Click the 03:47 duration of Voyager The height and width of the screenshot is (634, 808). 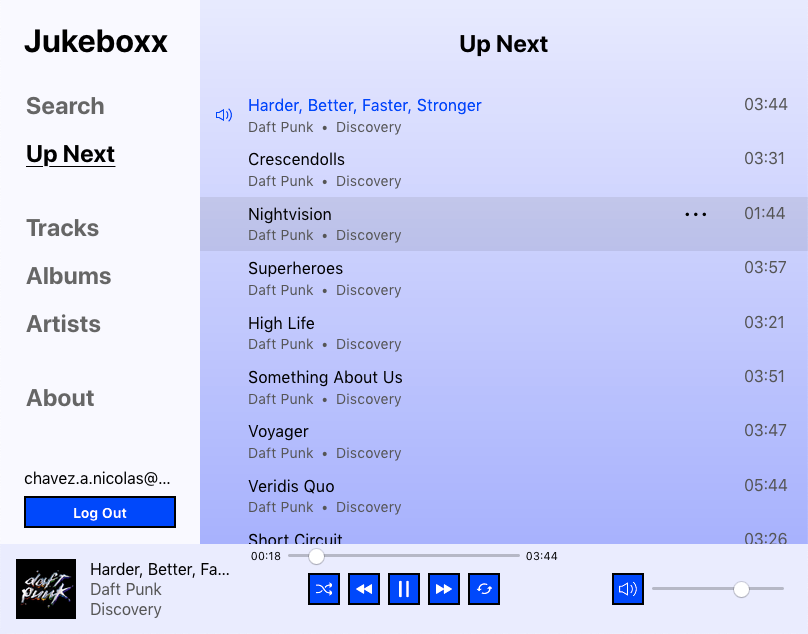[x=766, y=430]
